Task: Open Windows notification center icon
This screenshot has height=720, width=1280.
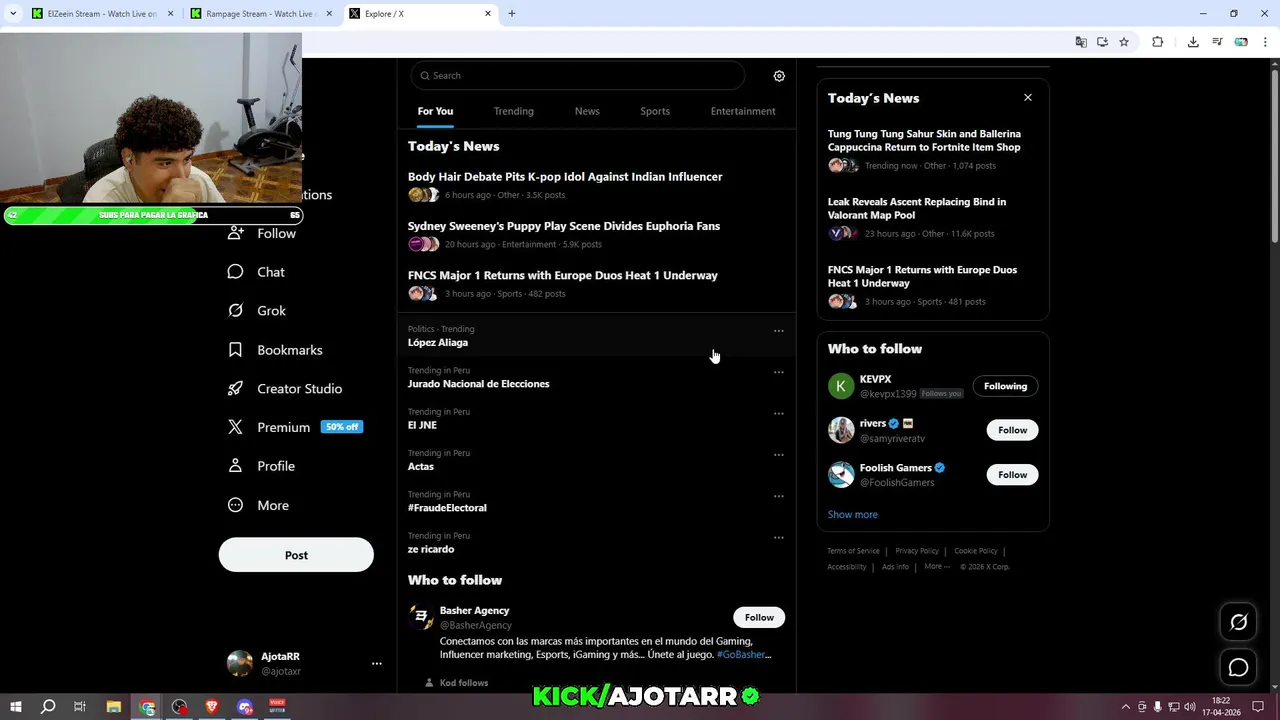Action: click(x=1258, y=707)
